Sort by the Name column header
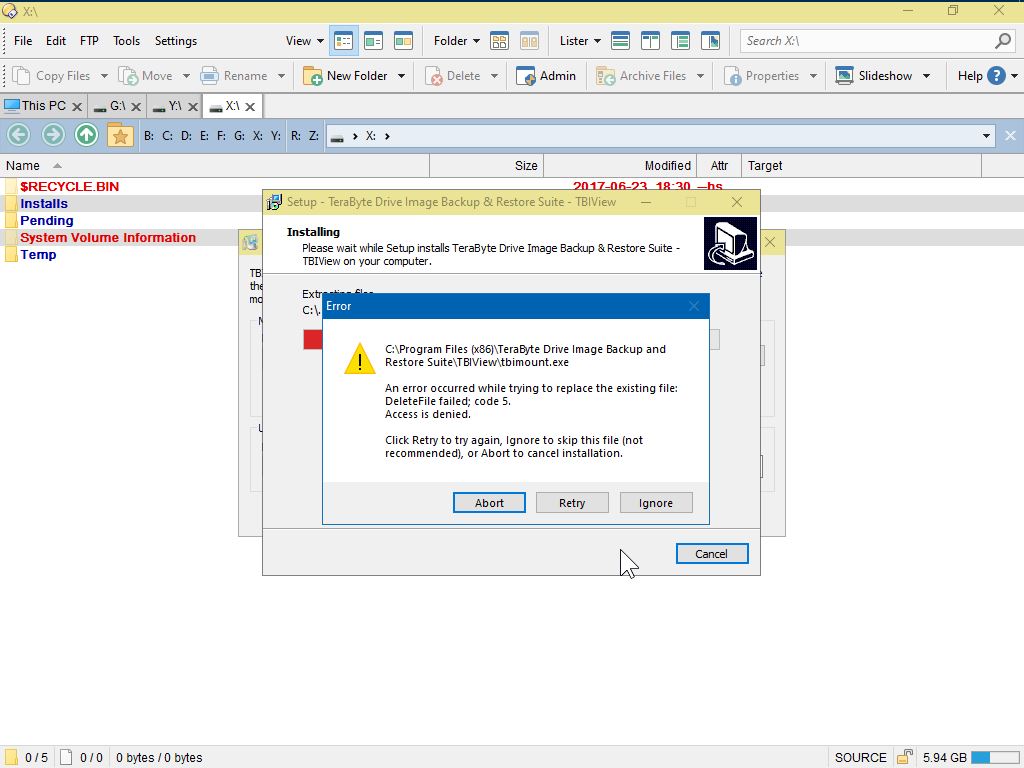The height and width of the screenshot is (768, 1024). [215, 166]
